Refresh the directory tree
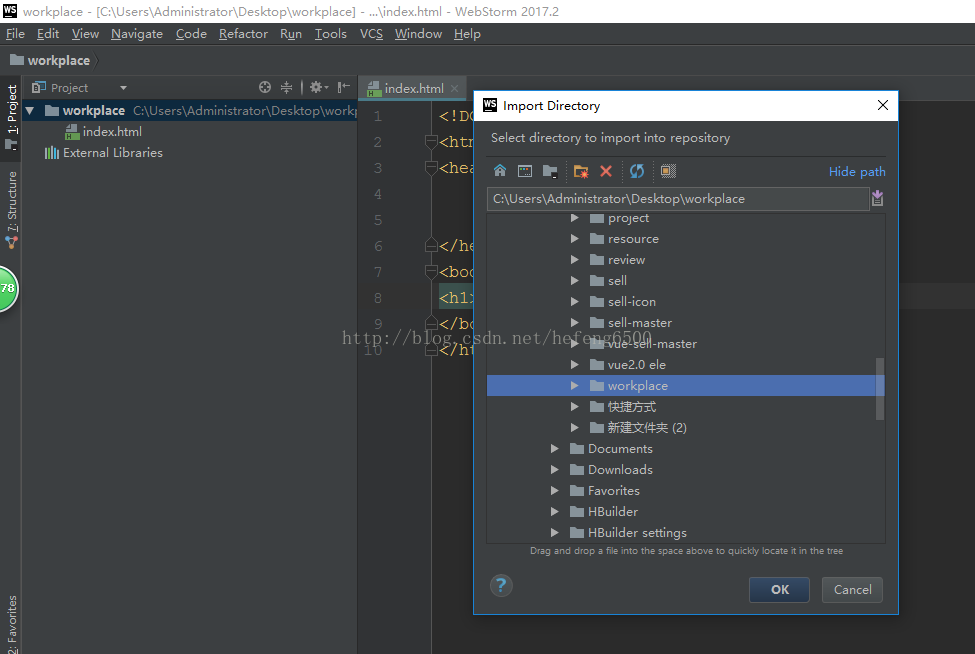Image resolution: width=975 pixels, height=654 pixels. pos(637,171)
